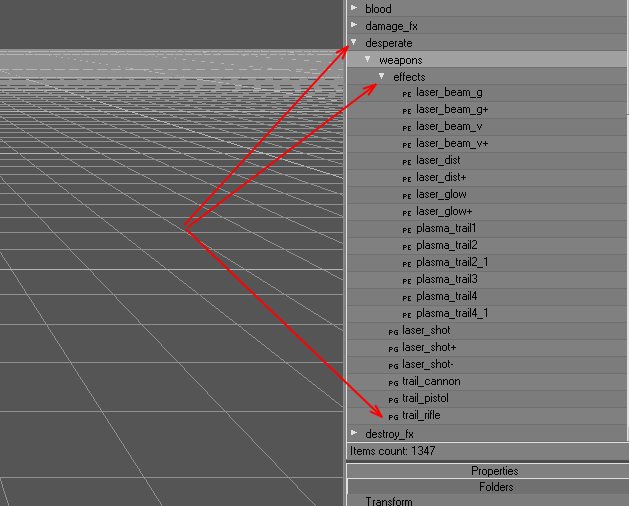This screenshot has width=629, height=506.
Task: Select the laser_beam_g+ effect name
Action: 452,110
